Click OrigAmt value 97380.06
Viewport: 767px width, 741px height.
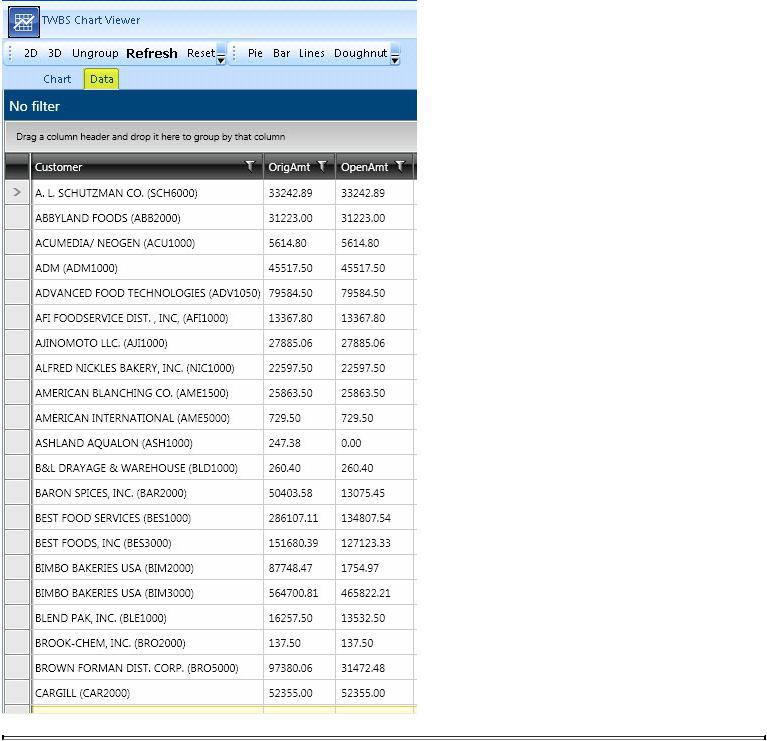click(290, 668)
